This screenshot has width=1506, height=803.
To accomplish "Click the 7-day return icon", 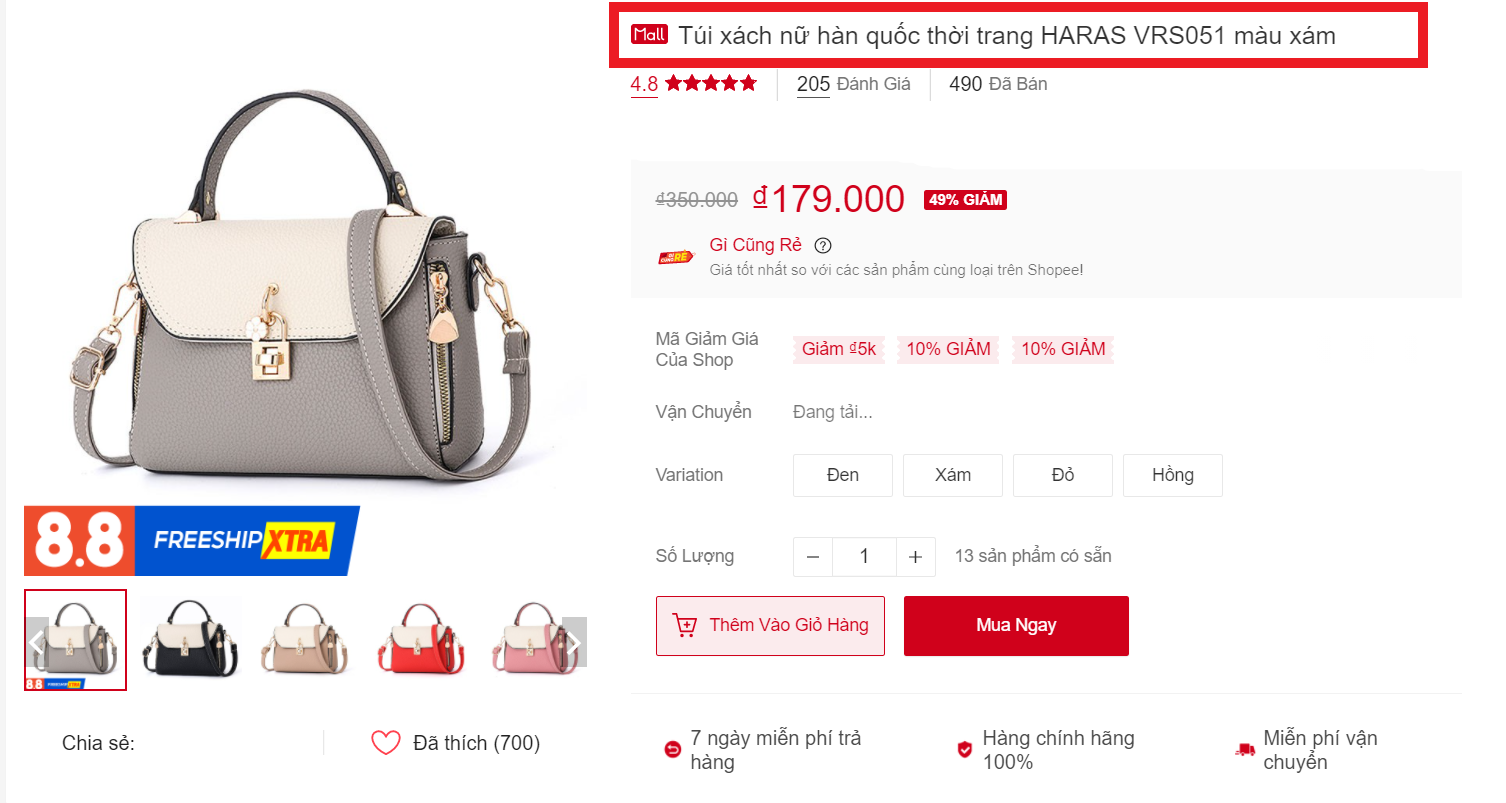I will point(672,750).
